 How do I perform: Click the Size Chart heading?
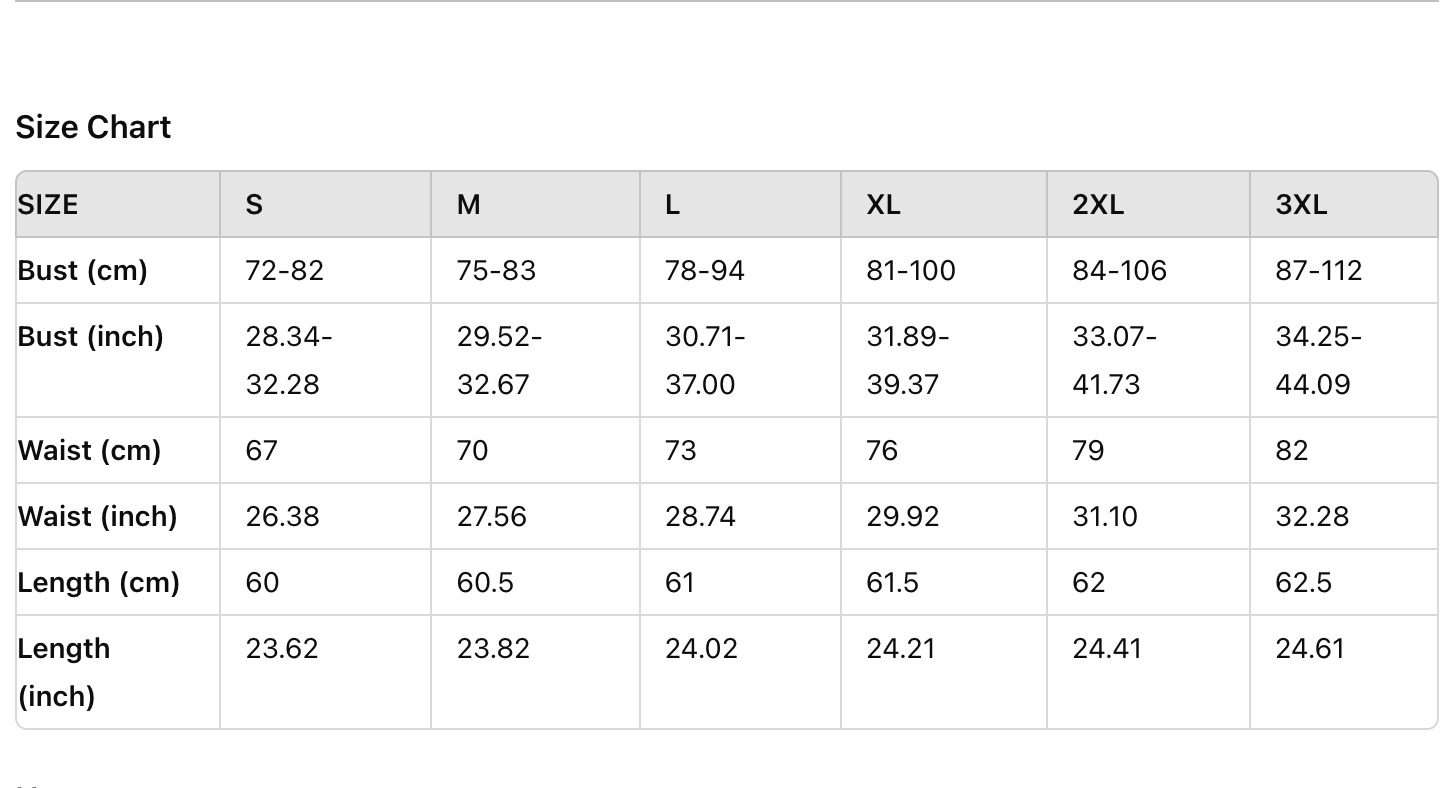(x=93, y=127)
